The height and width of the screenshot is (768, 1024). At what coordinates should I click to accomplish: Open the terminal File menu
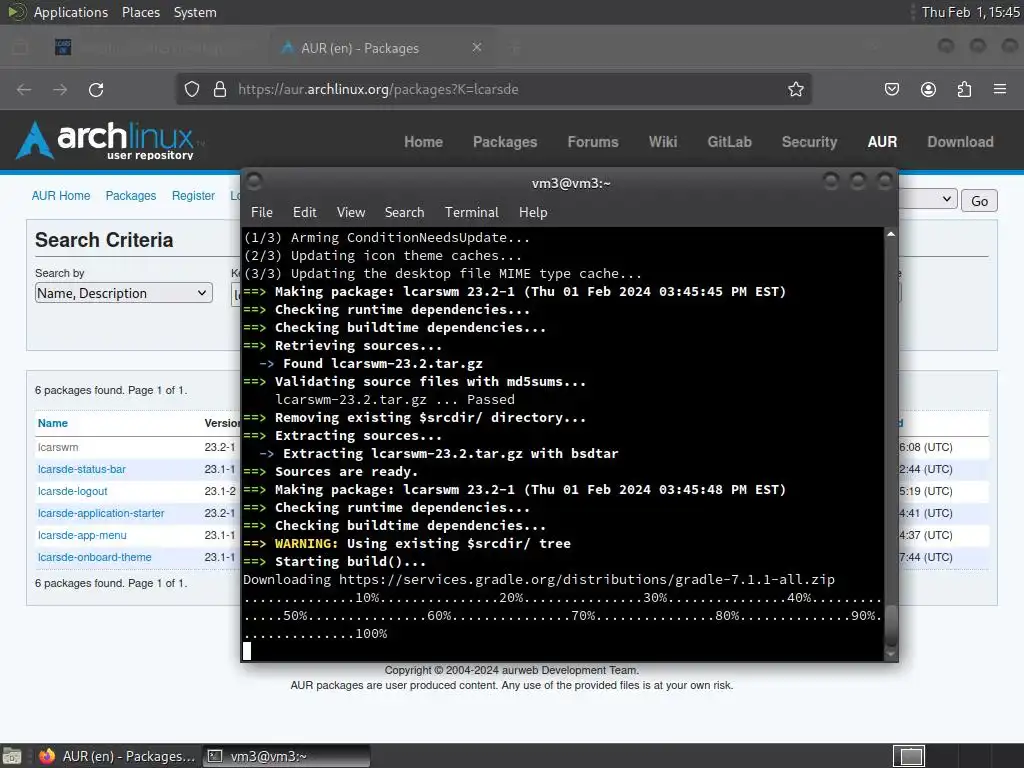(262, 212)
